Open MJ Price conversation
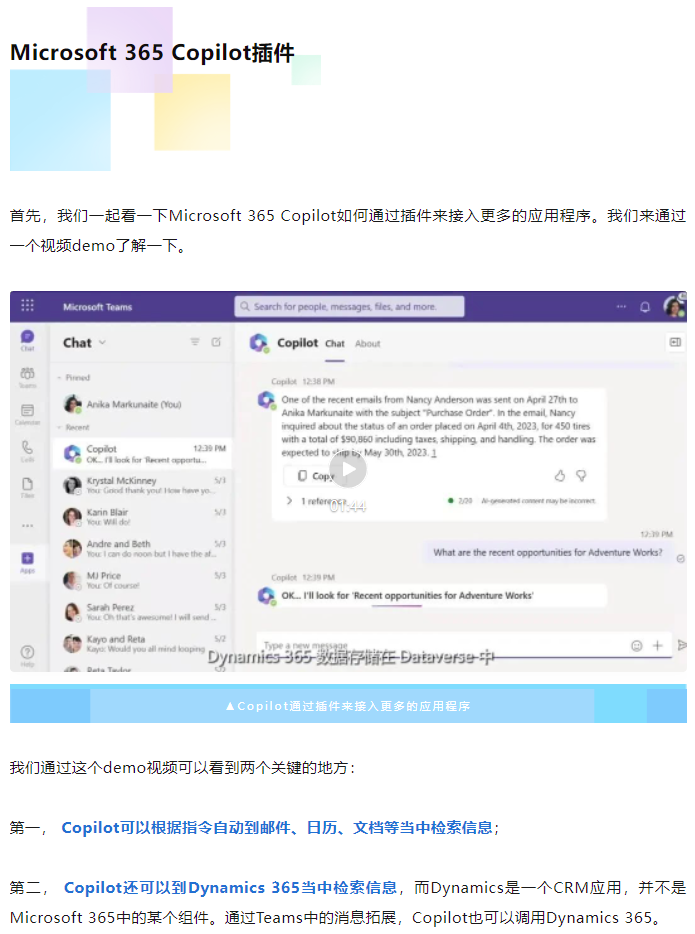The height and width of the screenshot is (934, 695). 142,580
